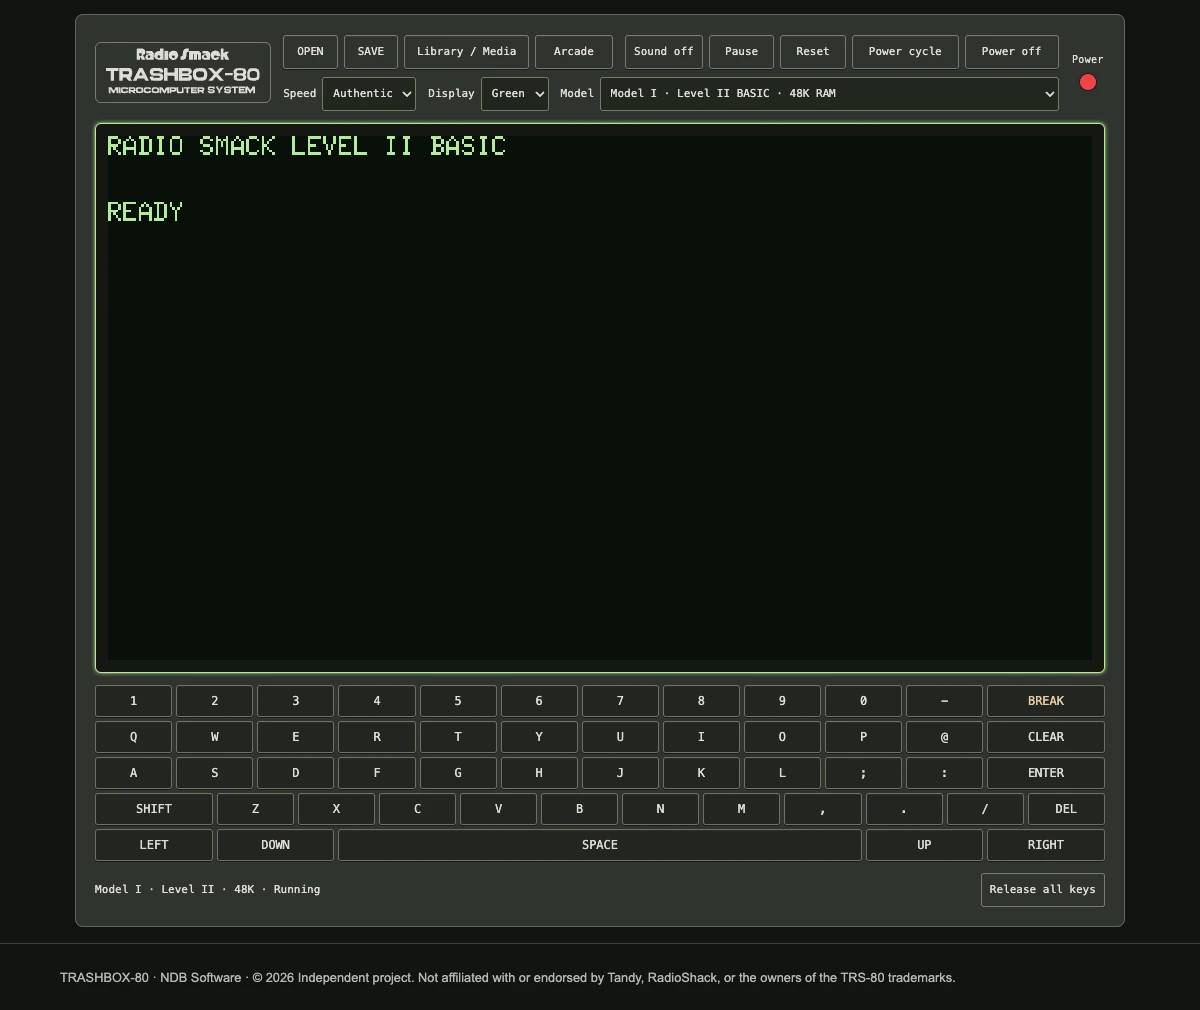Image resolution: width=1200 pixels, height=1010 pixels.
Task: Click the OPEN button
Action: point(310,52)
